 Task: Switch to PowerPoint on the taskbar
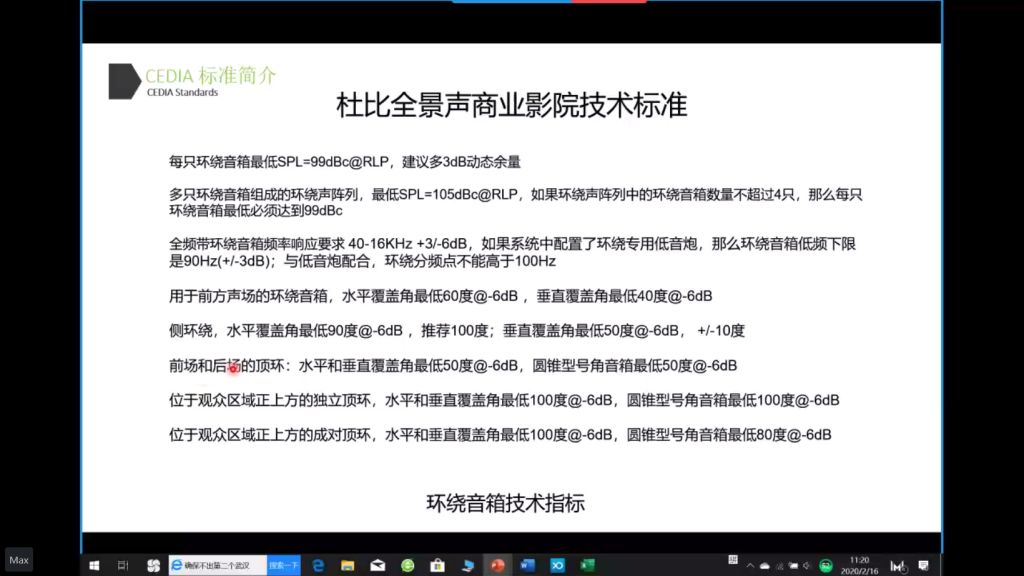(498, 566)
